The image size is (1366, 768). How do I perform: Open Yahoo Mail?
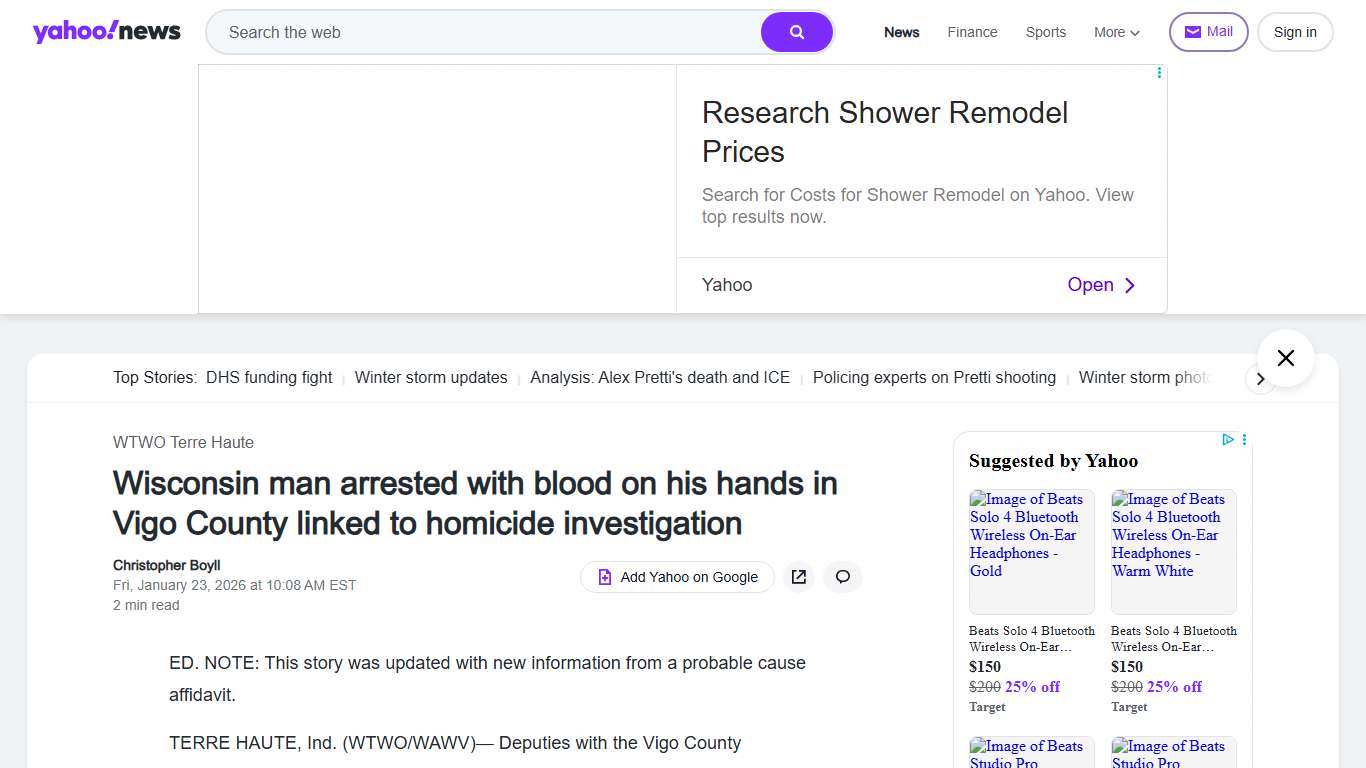1208,32
